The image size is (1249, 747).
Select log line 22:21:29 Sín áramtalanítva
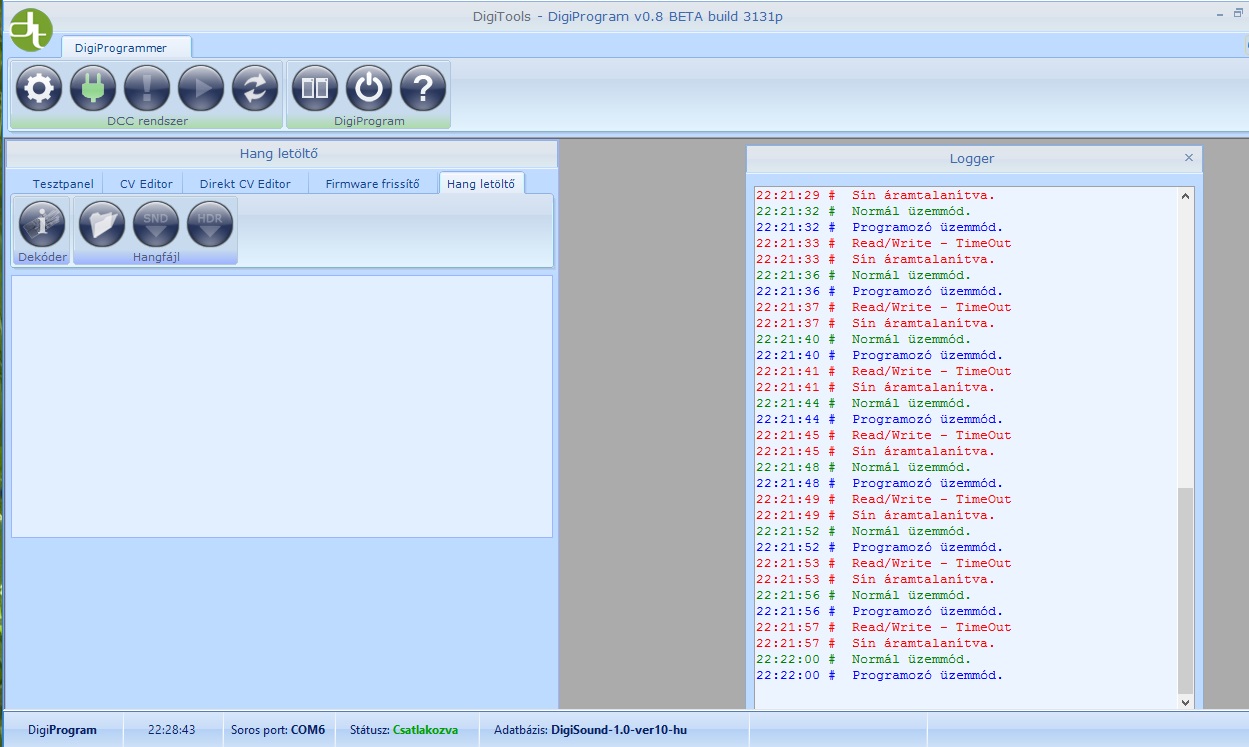(875, 195)
